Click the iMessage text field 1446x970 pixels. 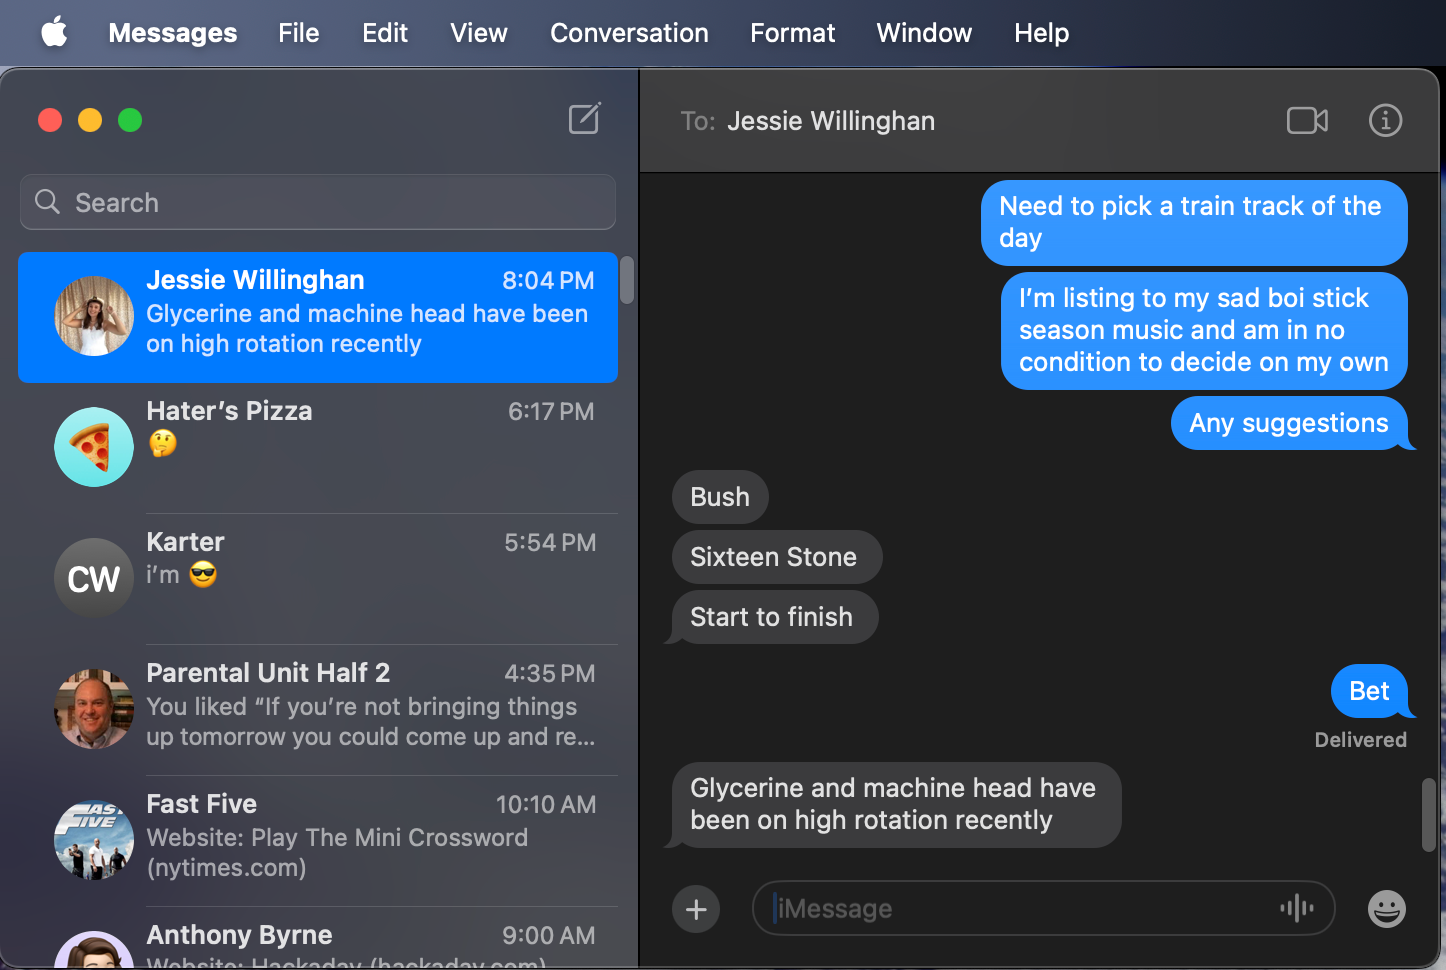[1044, 908]
